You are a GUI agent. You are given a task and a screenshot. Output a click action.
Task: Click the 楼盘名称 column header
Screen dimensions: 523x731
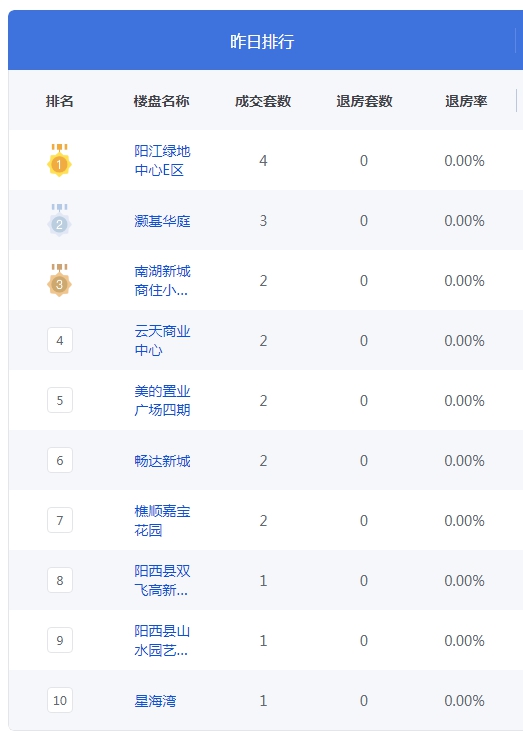pos(161,101)
